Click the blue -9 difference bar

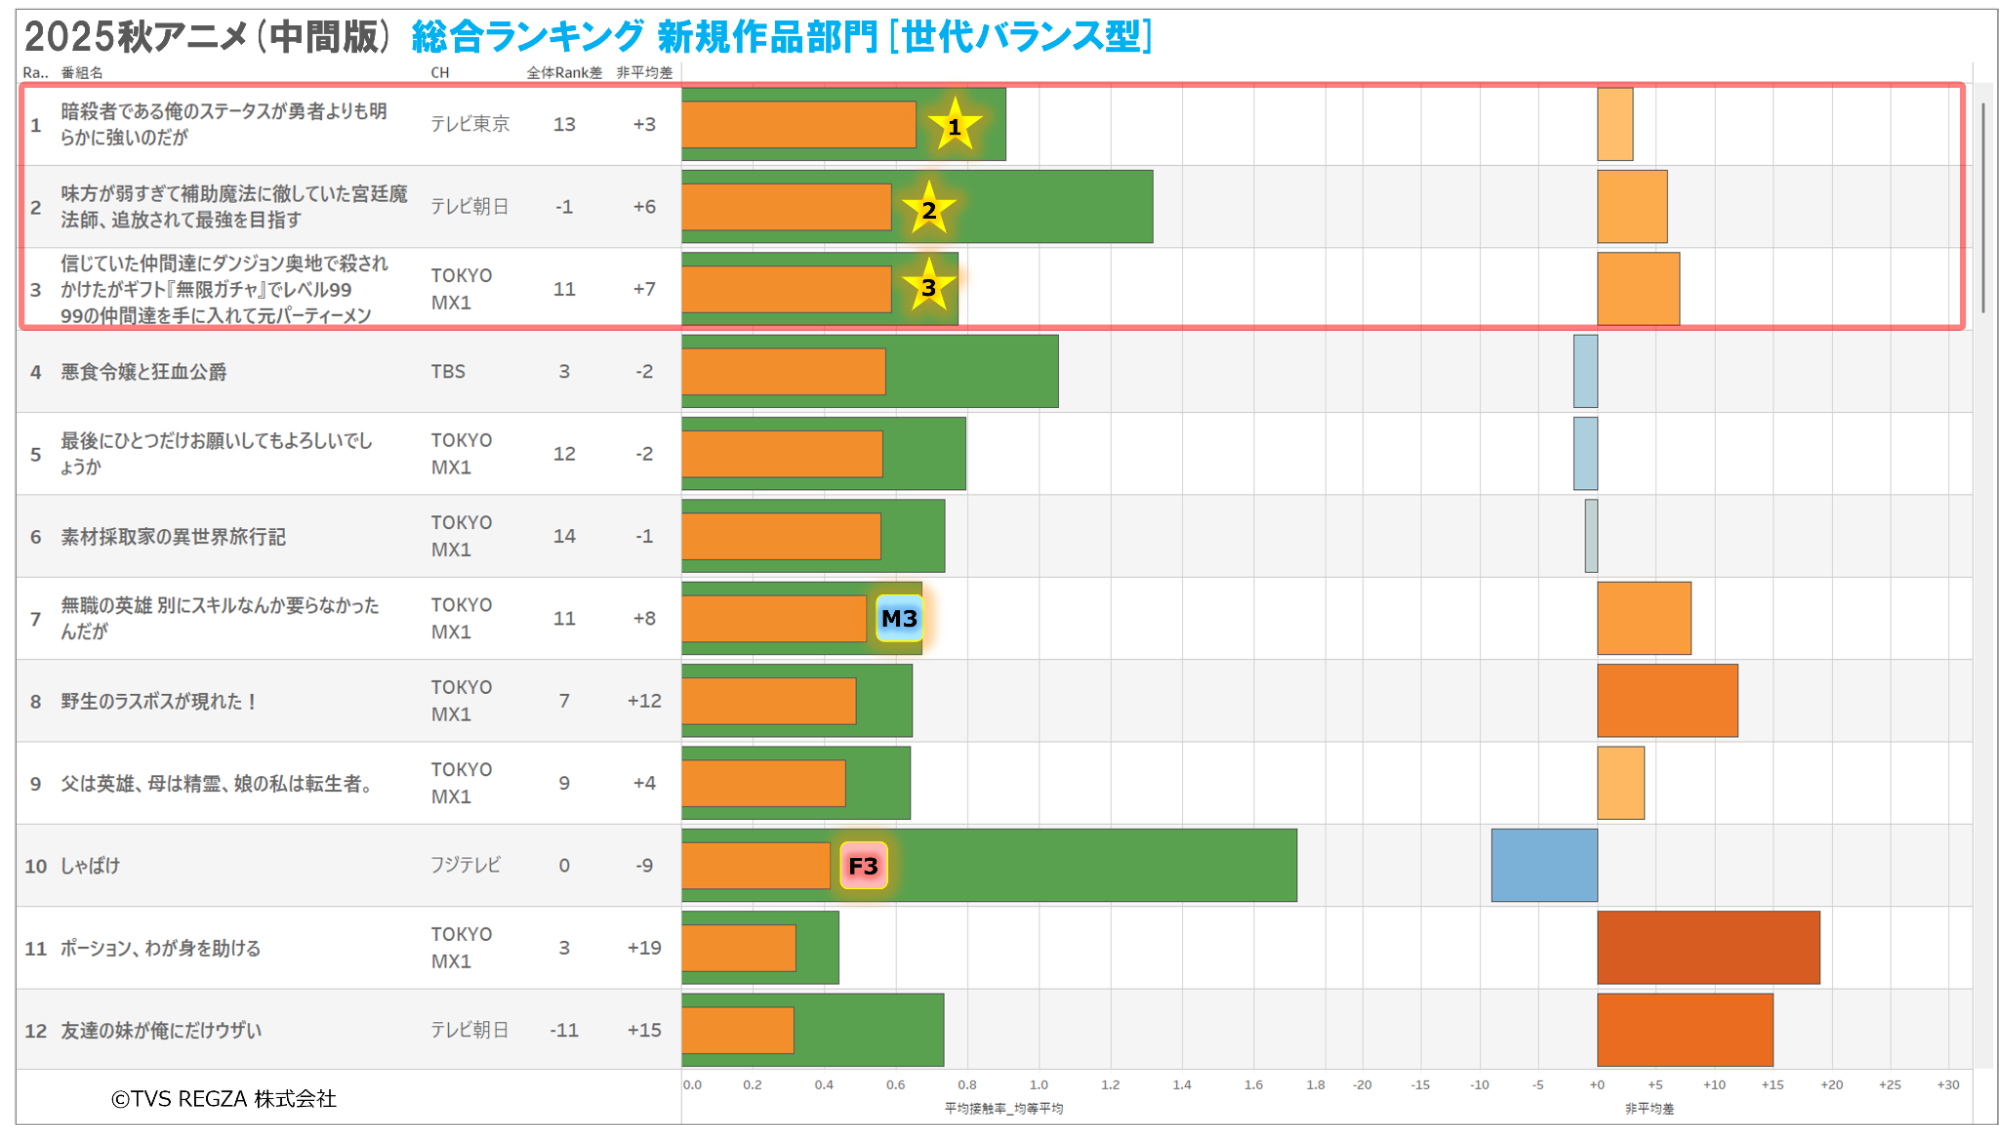tap(1543, 865)
